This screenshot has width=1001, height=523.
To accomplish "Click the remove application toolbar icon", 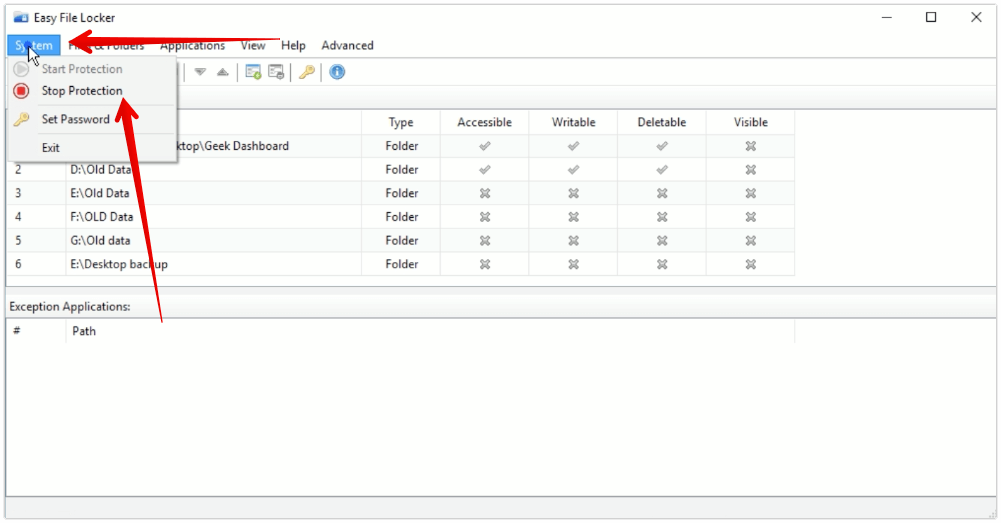I will click(x=276, y=72).
